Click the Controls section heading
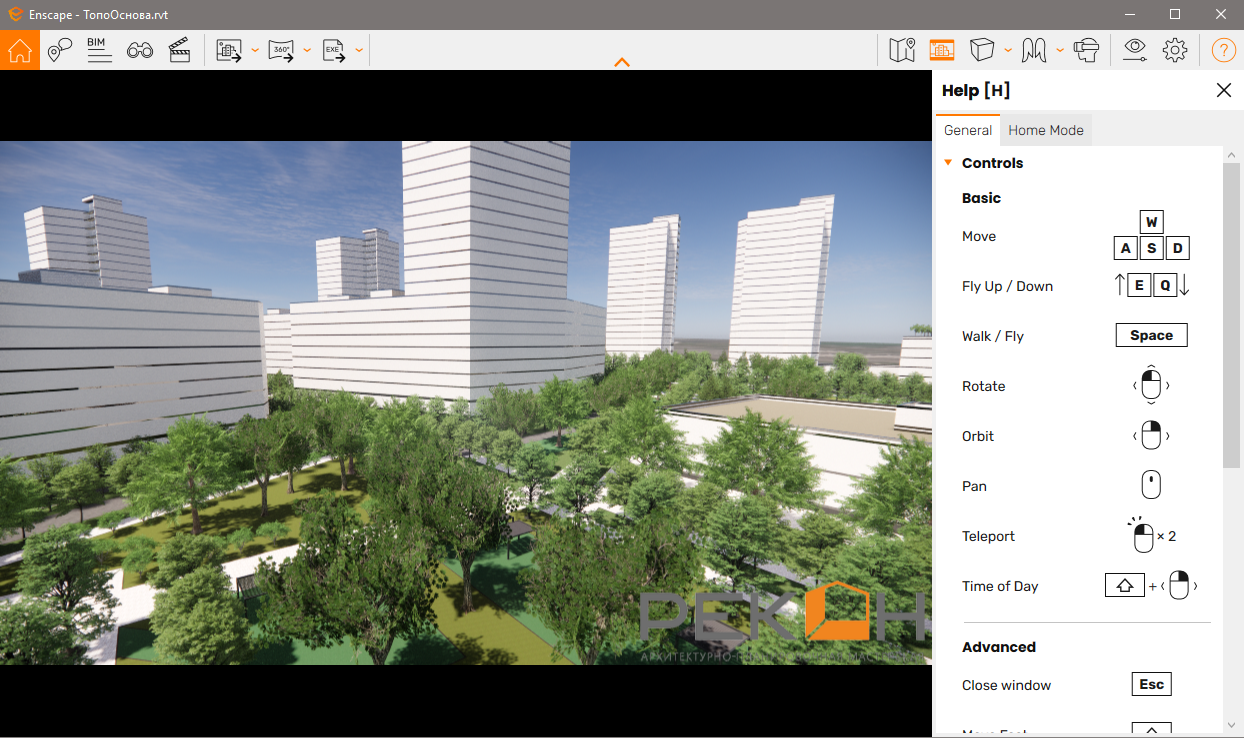 coord(992,163)
